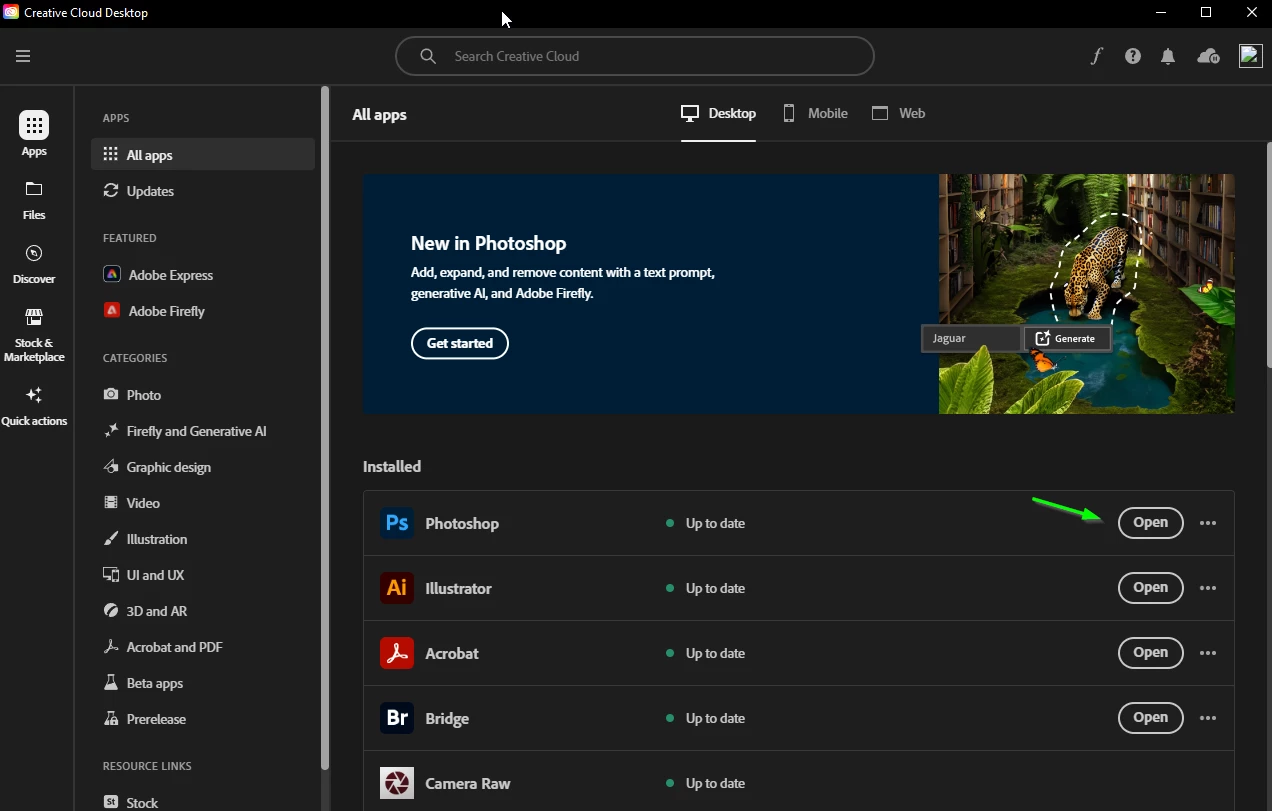Click the Acrobat app icon
The width and height of the screenshot is (1272, 811).
click(x=397, y=653)
